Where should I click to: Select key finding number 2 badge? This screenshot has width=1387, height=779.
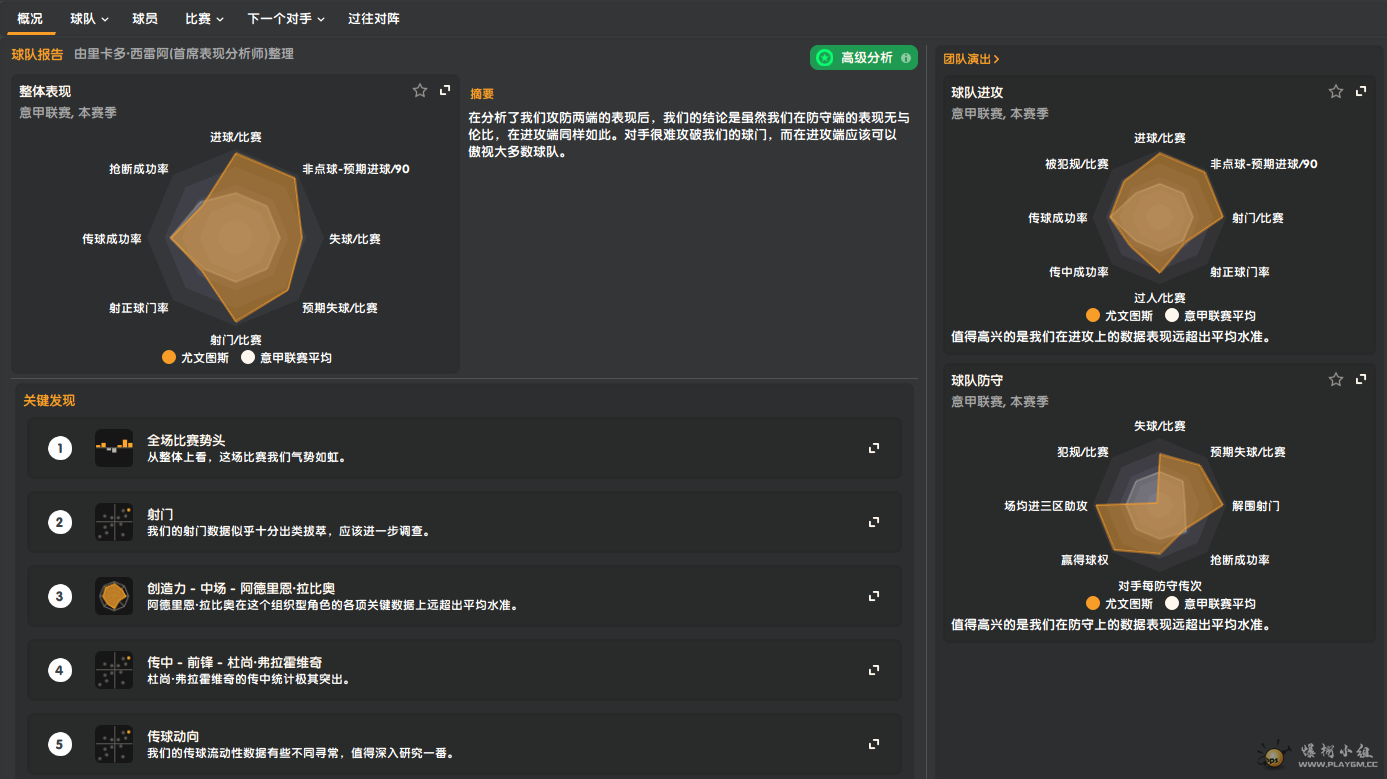(60, 522)
